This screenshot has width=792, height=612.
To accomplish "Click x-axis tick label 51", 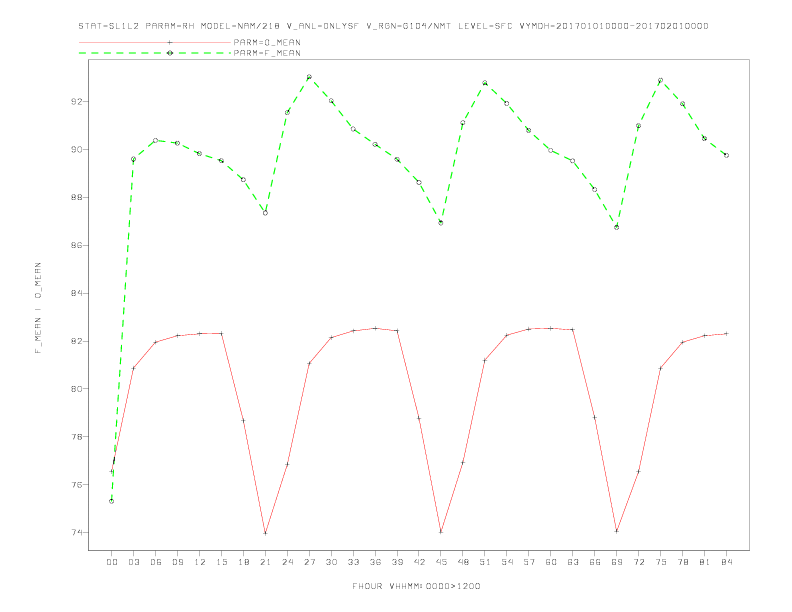I will click(x=485, y=562).
